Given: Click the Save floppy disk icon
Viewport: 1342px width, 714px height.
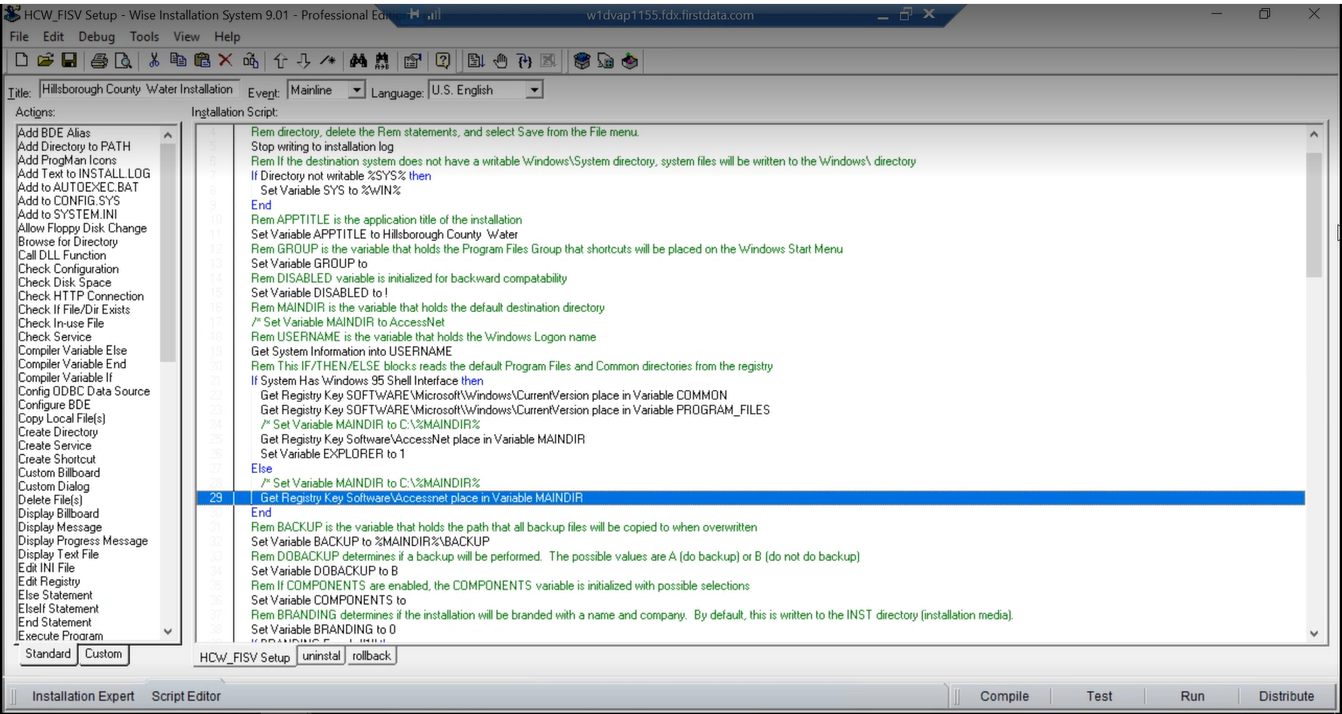Looking at the screenshot, I should click(x=69, y=61).
